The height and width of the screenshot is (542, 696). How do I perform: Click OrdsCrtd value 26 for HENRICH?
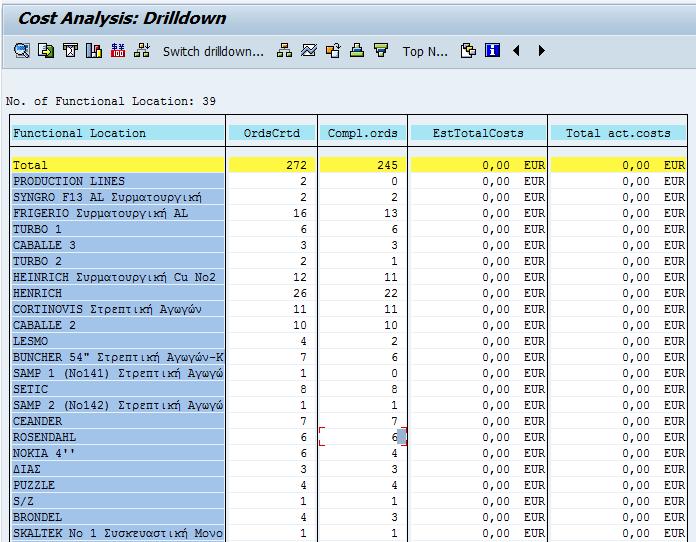pyautogui.click(x=300, y=293)
